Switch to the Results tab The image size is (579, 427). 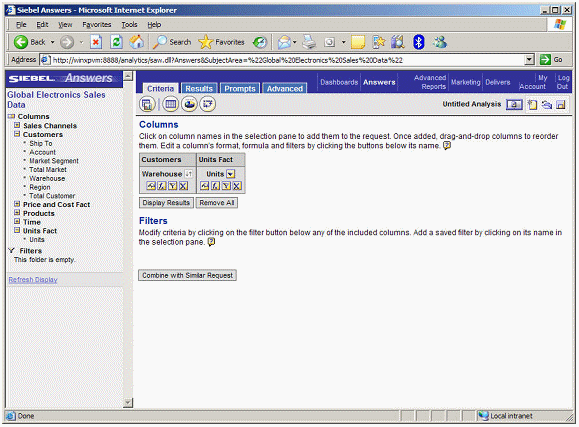tap(199, 89)
